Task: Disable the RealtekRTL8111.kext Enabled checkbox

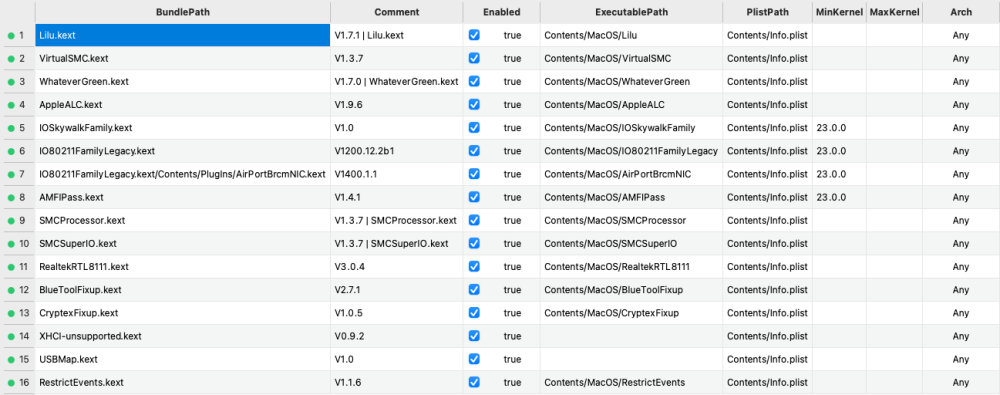Action: coord(474,267)
